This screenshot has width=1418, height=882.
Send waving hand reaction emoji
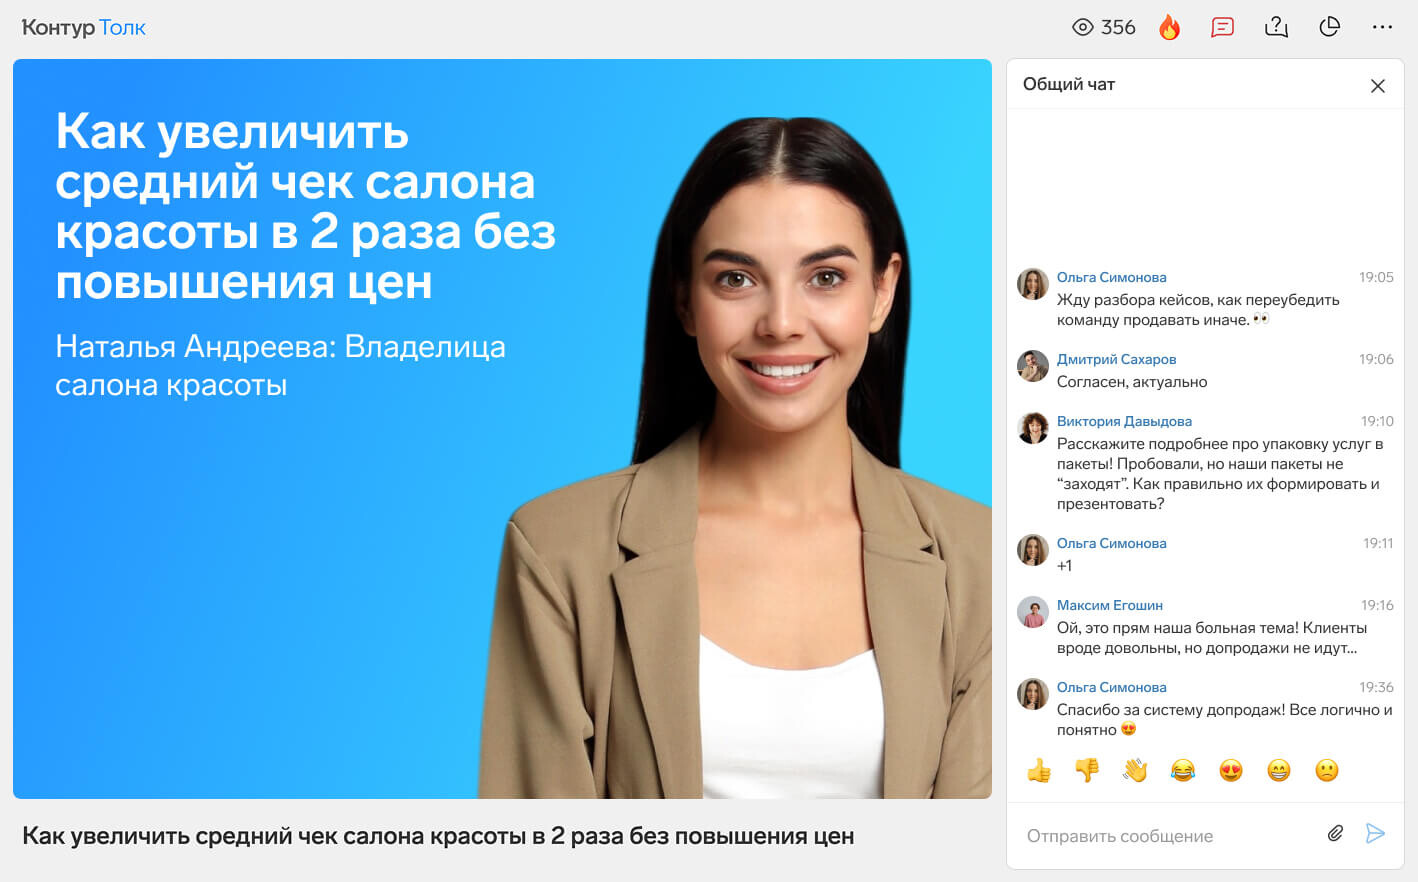click(x=1135, y=770)
